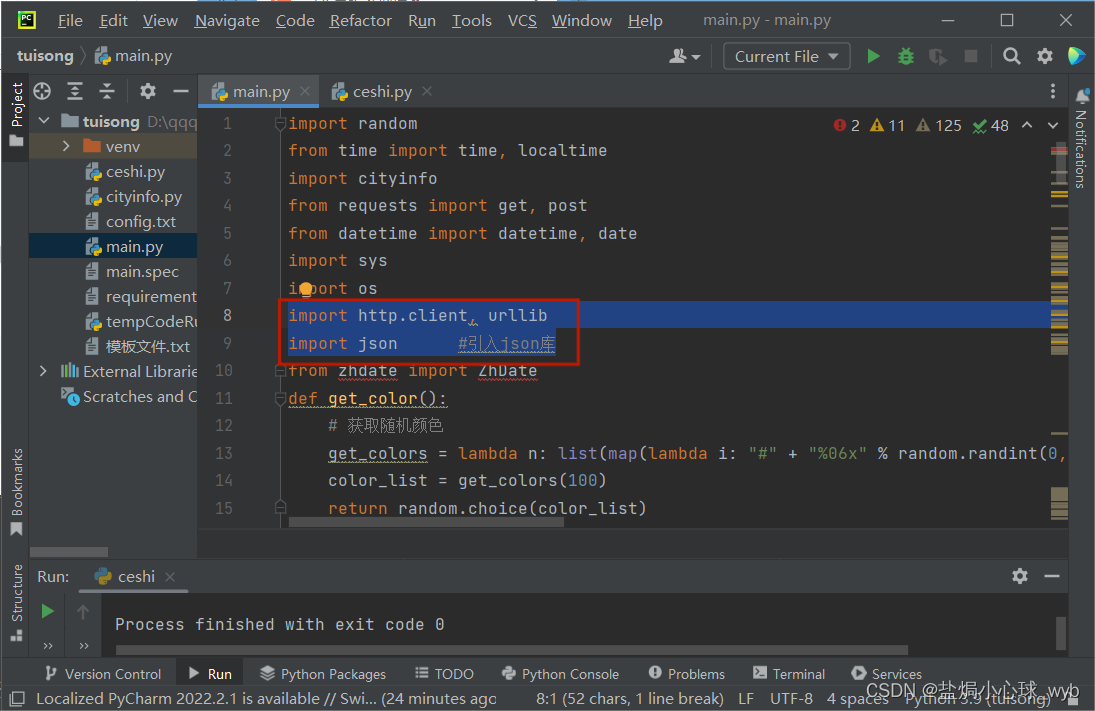The image size is (1095, 711).
Task: Toggle the Structure side tool window
Action: (16, 601)
